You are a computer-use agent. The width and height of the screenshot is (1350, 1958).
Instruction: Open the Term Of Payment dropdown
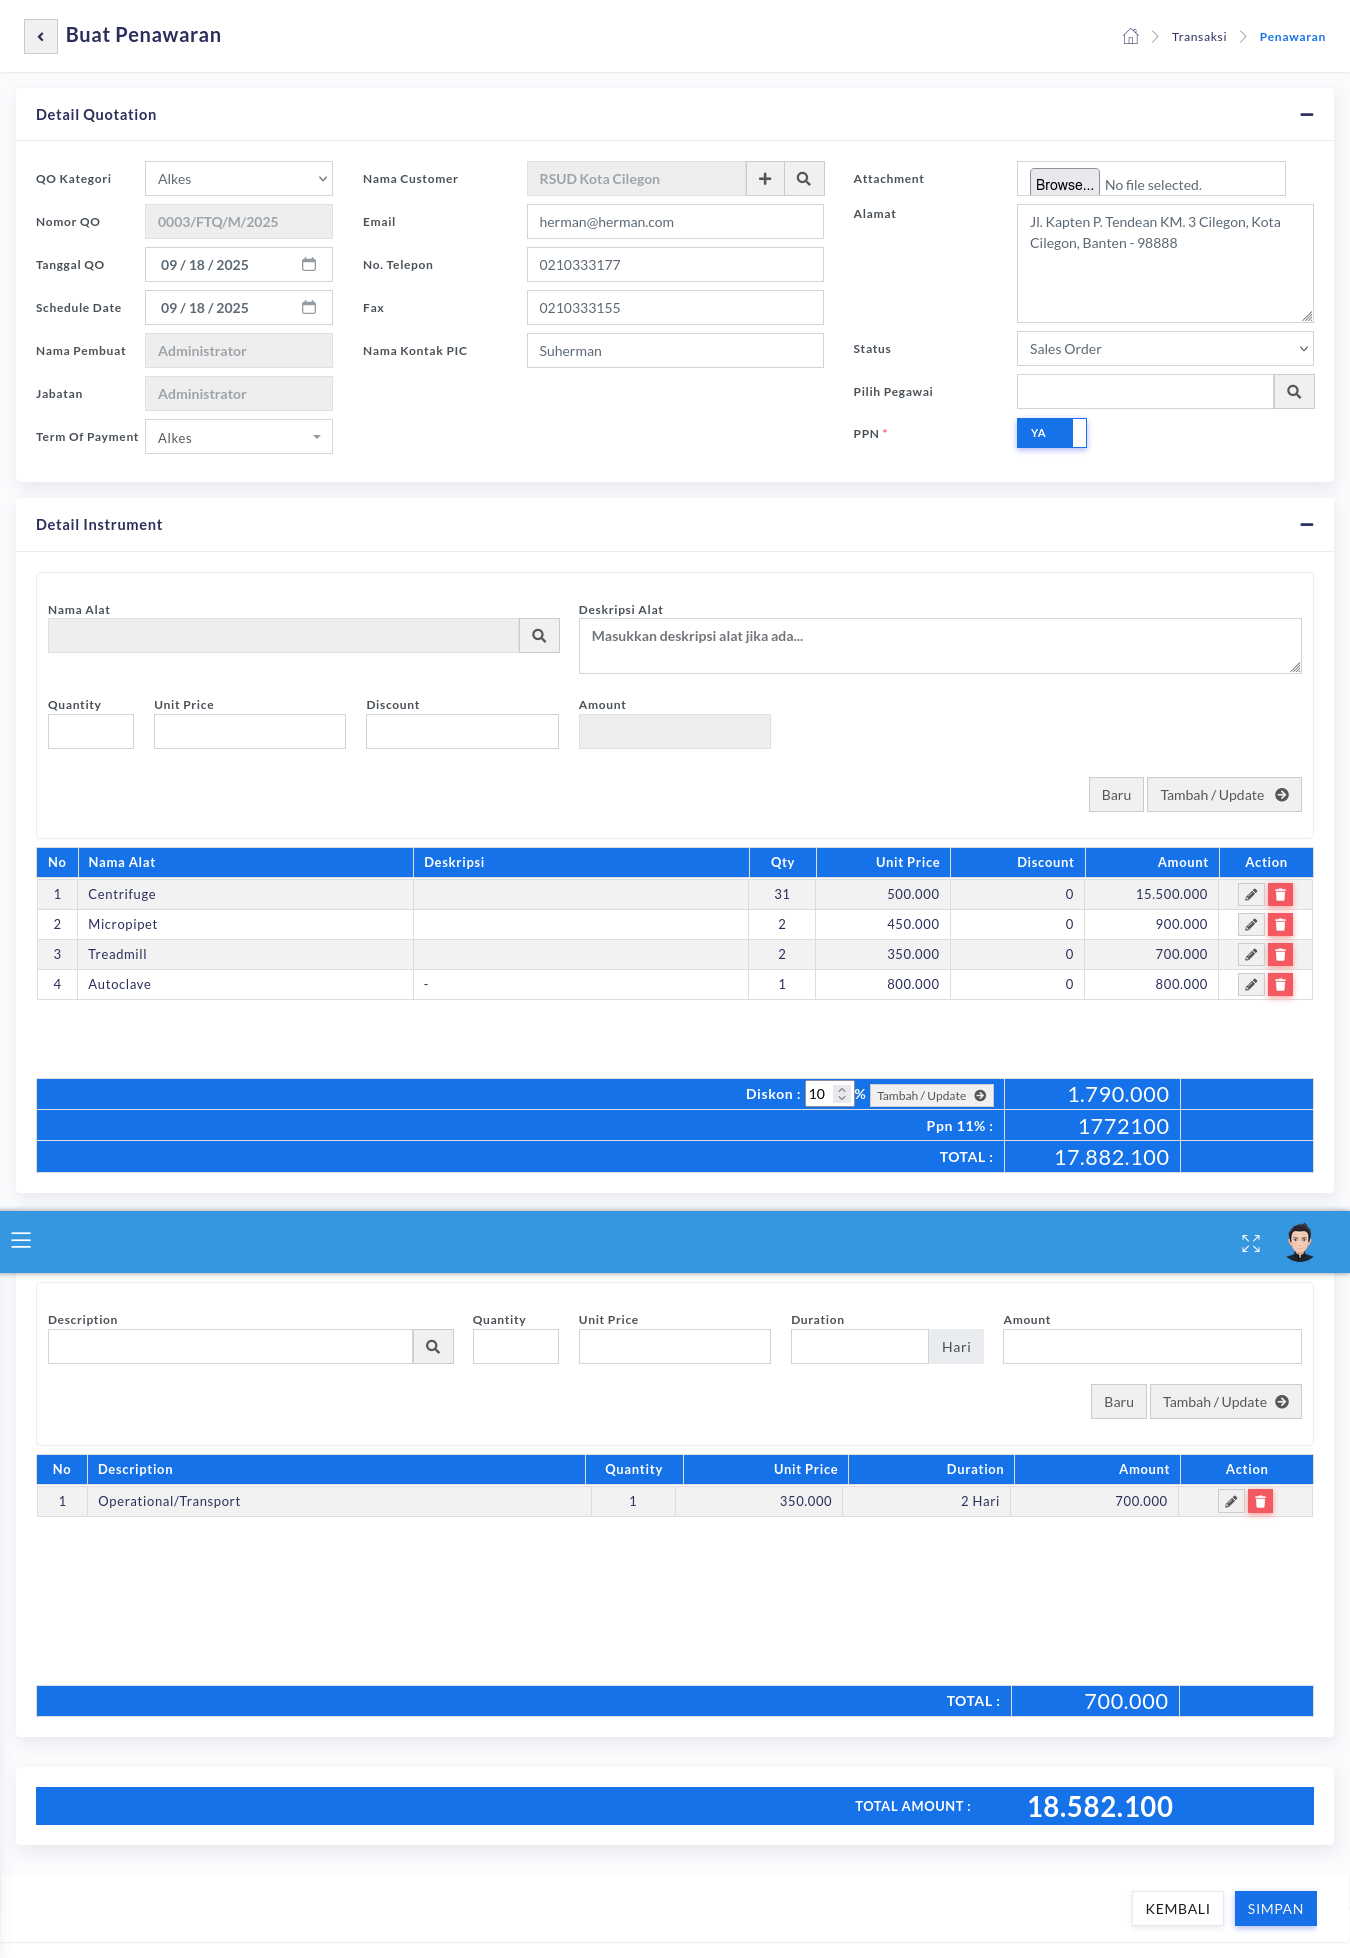[x=239, y=437]
